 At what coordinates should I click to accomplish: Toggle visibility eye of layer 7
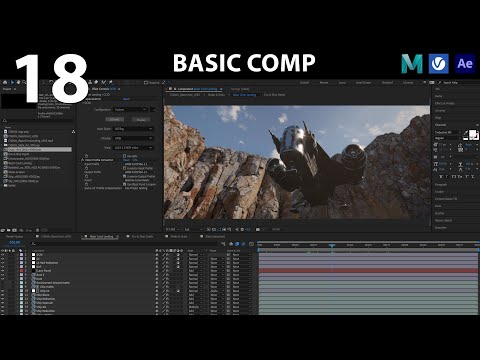pos(3,279)
